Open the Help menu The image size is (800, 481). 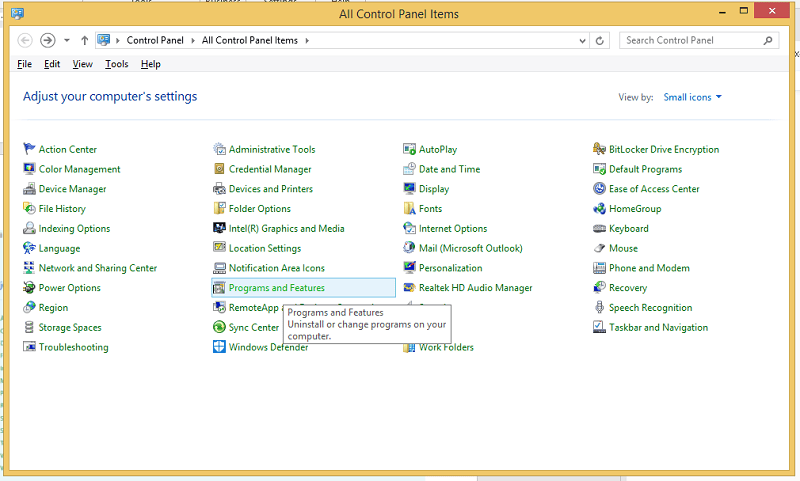(x=151, y=64)
